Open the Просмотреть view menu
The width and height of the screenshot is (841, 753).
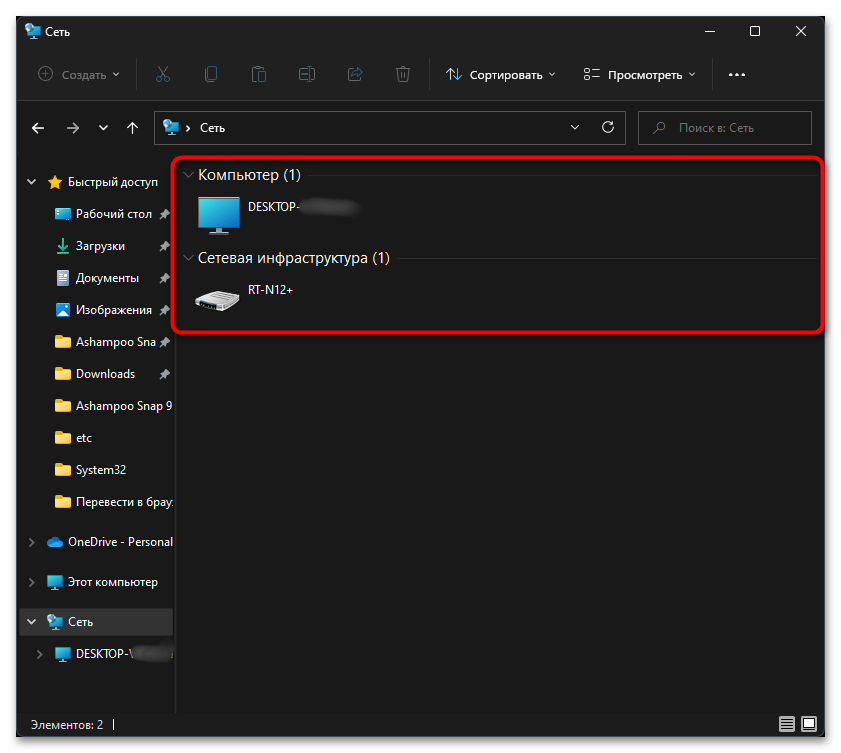(x=639, y=75)
